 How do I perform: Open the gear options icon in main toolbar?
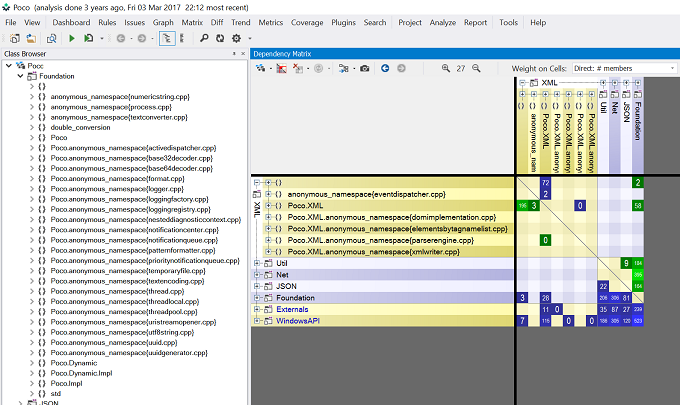click(236, 39)
